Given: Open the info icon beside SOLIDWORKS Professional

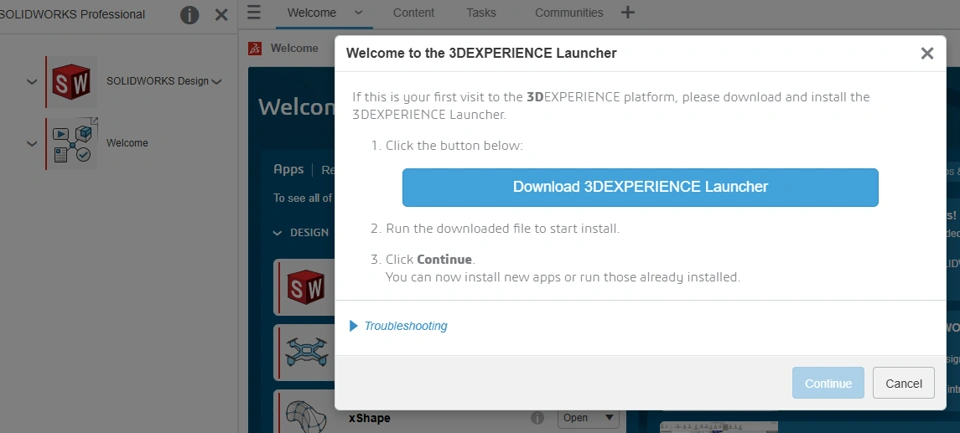Looking at the screenshot, I should click(x=190, y=15).
